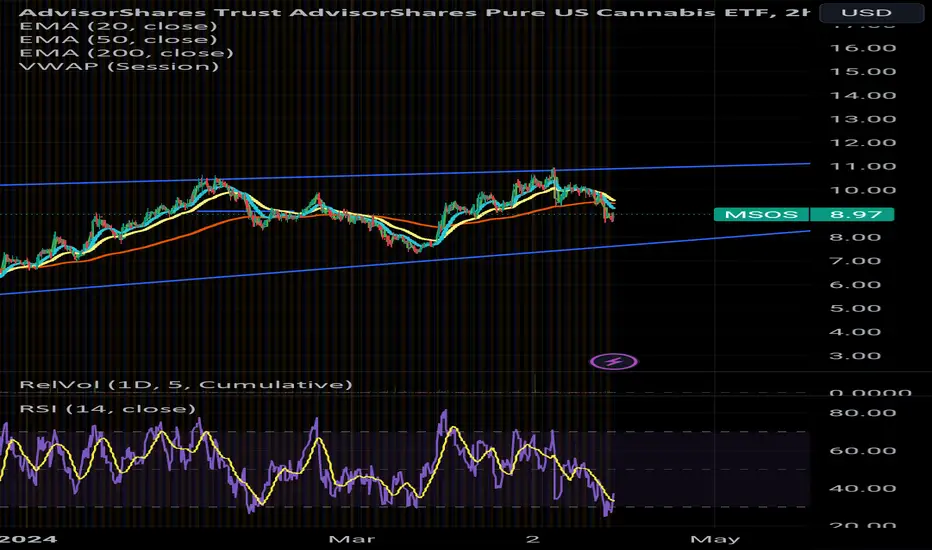The height and width of the screenshot is (550, 932).
Task: Click the RSI 40.00 axis label
Action: [863, 489]
